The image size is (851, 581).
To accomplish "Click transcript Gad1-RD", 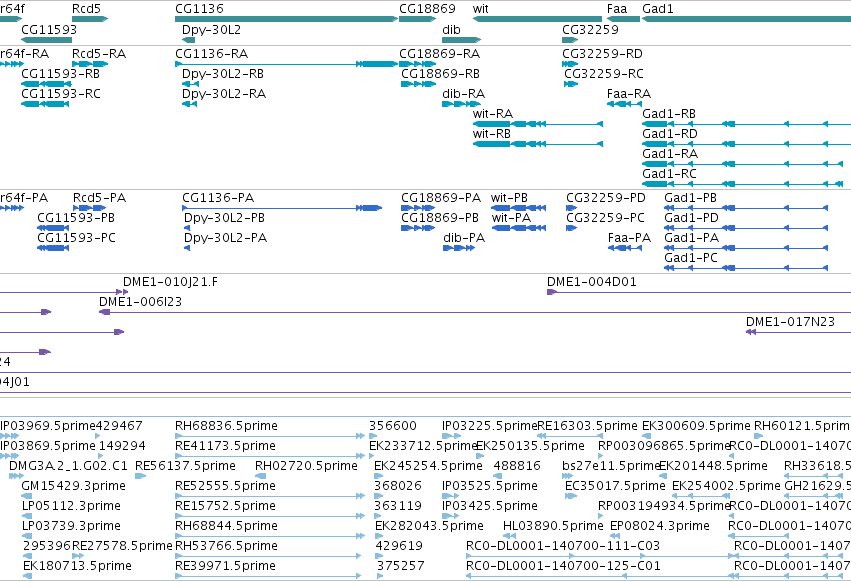I will [746, 144].
